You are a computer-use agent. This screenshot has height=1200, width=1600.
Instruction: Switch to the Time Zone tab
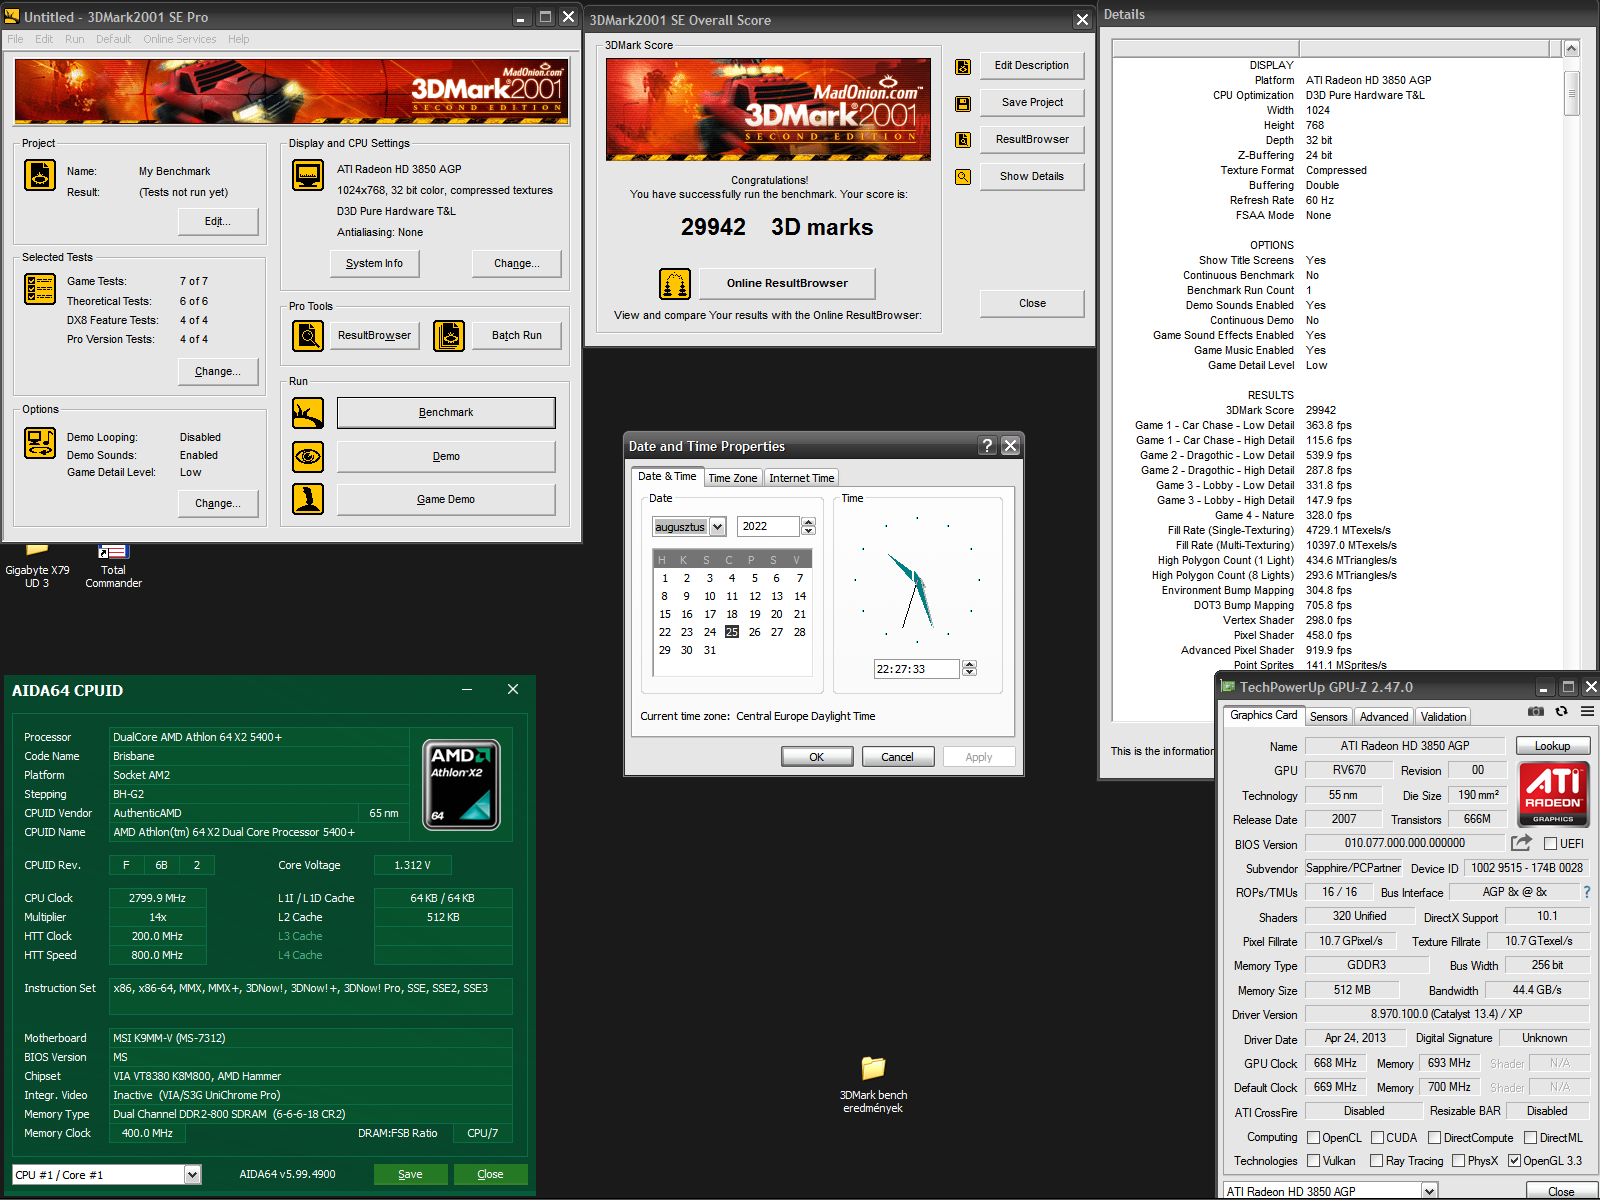click(732, 478)
